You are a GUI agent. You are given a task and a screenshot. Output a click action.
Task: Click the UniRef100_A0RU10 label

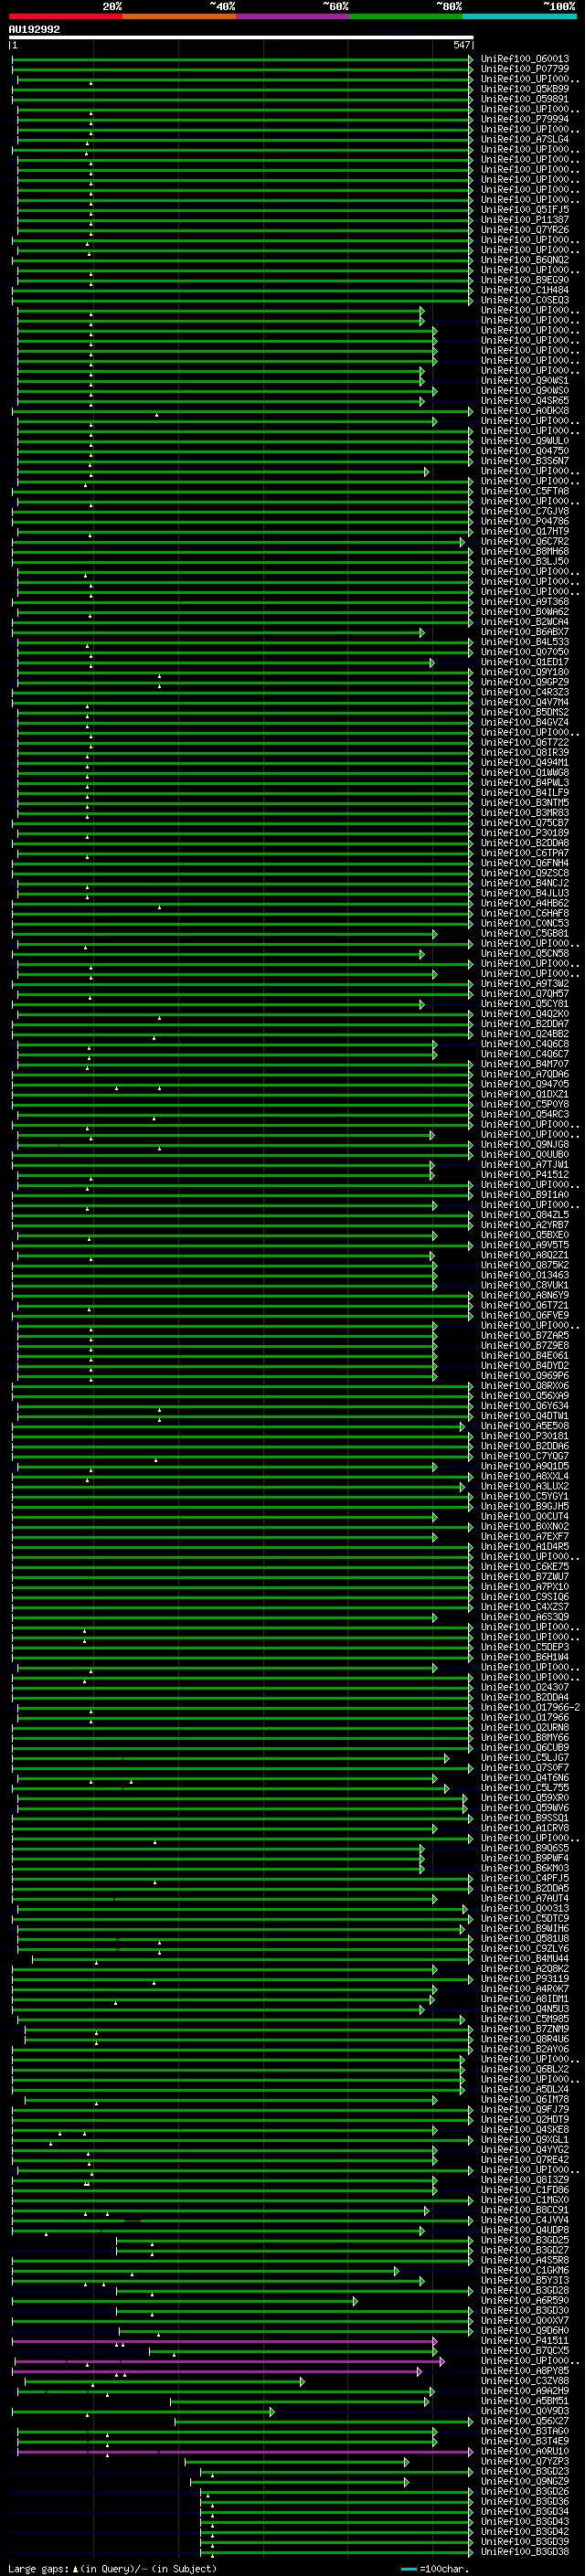pos(525,2451)
